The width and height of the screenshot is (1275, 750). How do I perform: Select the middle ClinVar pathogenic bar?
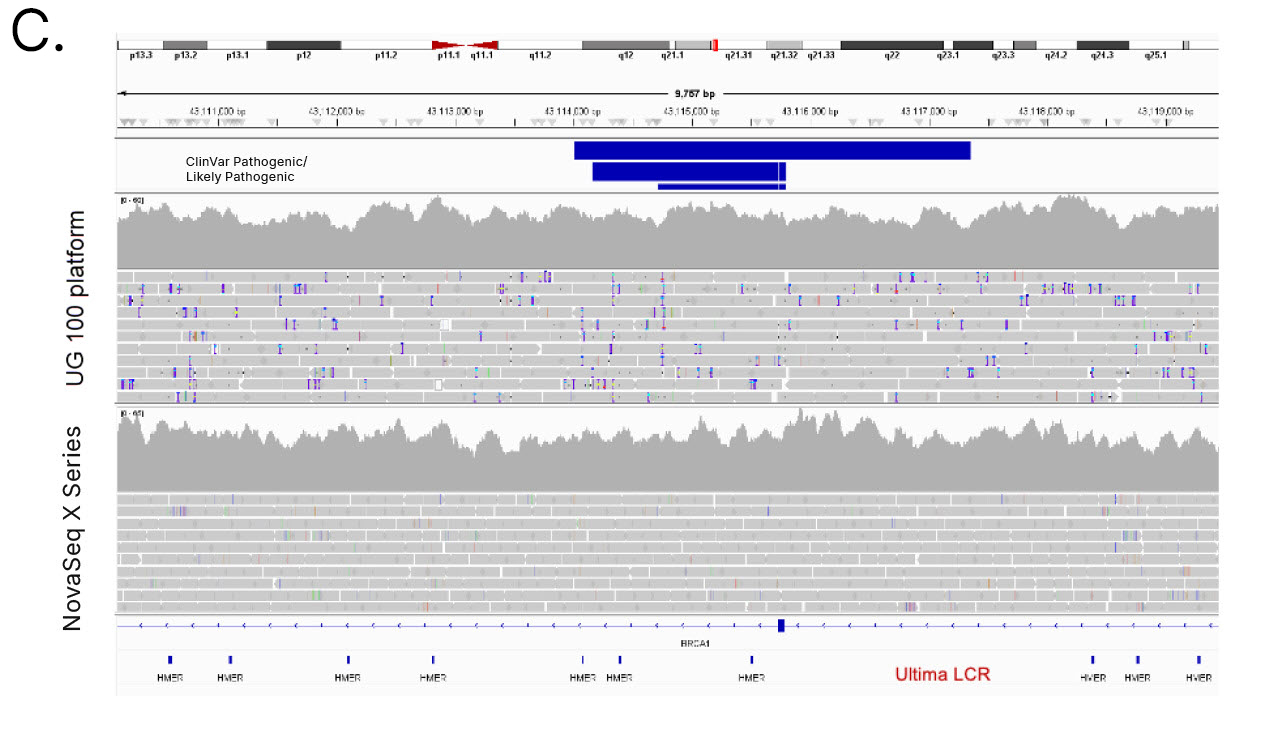click(688, 171)
